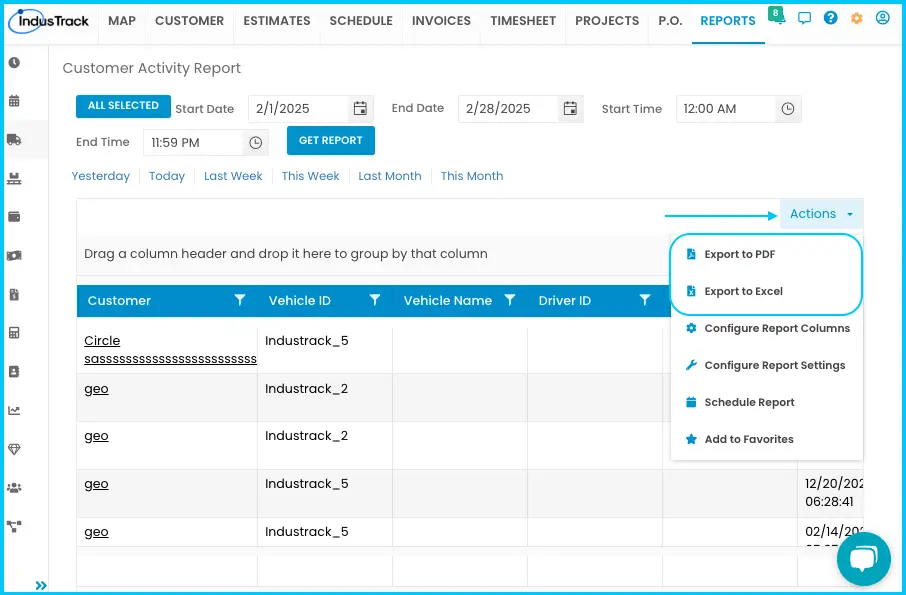Open the Circle customer link
This screenshot has height=595, width=906.
170,349
